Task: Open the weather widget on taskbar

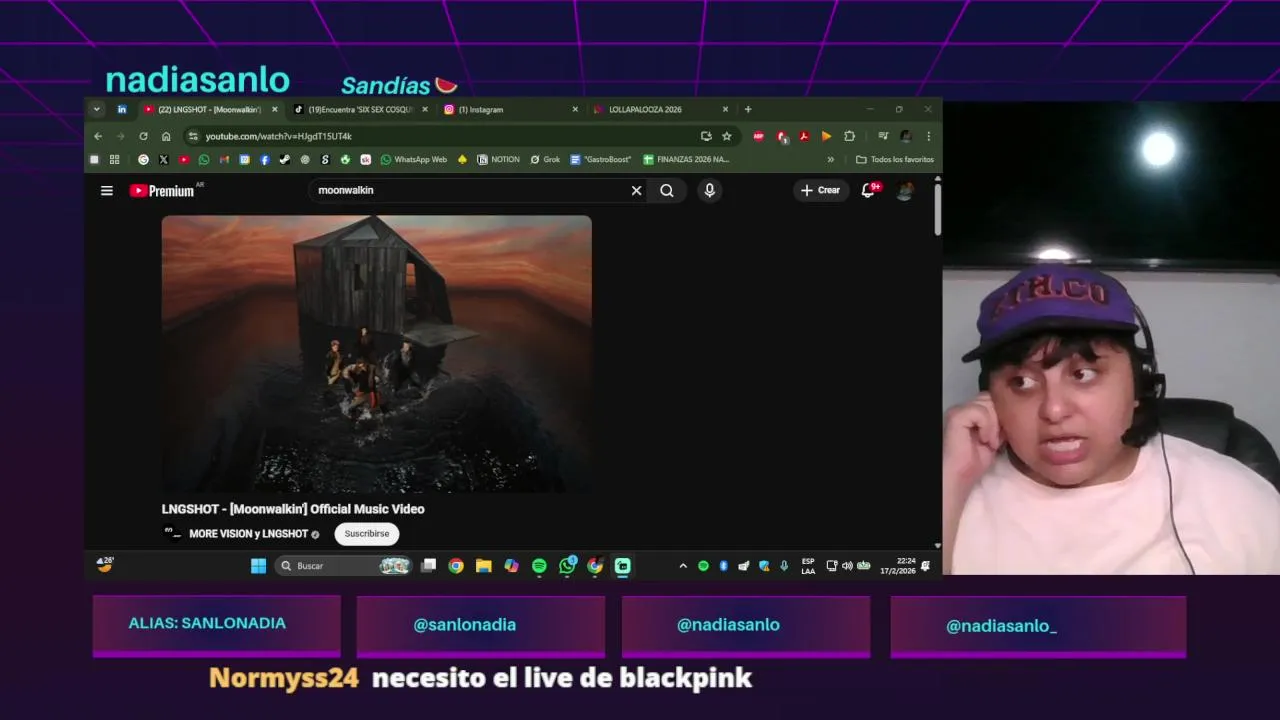Action: [x=105, y=565]
